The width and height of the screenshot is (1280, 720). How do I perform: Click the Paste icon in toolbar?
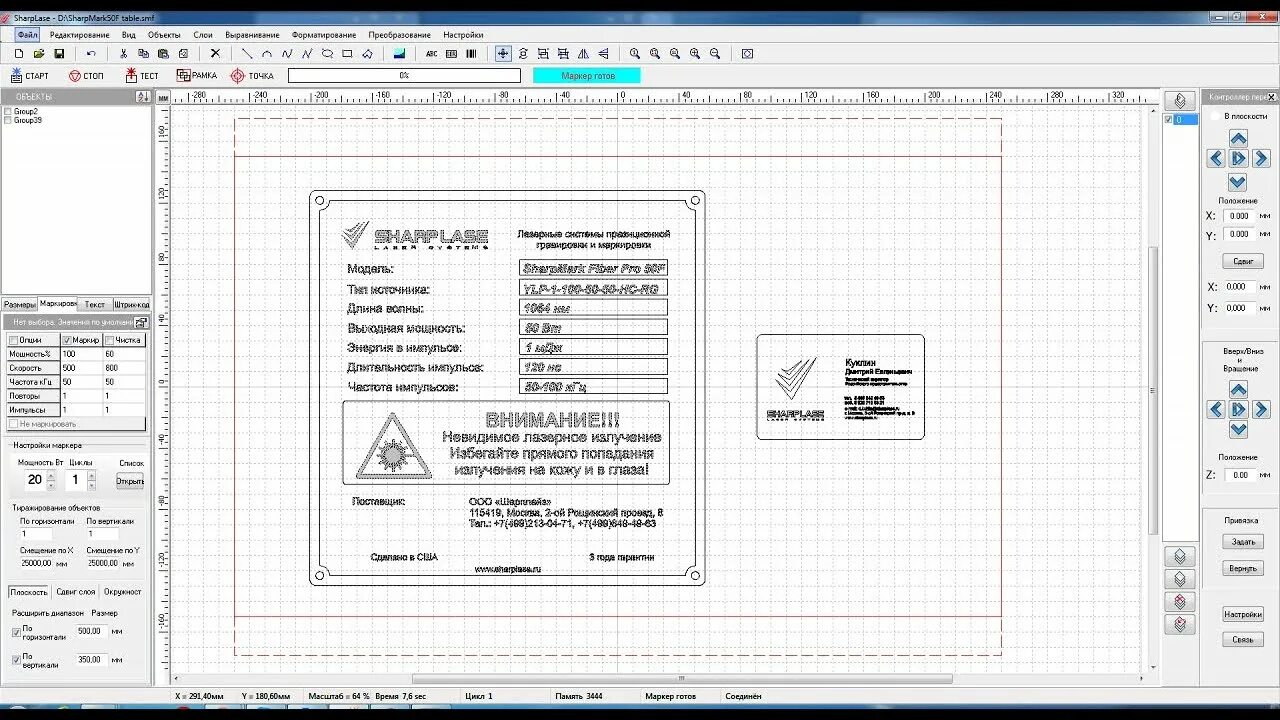pos(163,53)
